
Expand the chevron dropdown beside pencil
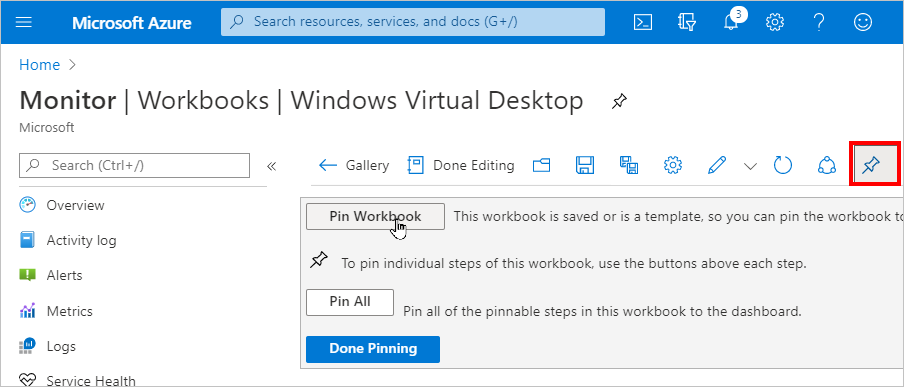click(750, 167)
